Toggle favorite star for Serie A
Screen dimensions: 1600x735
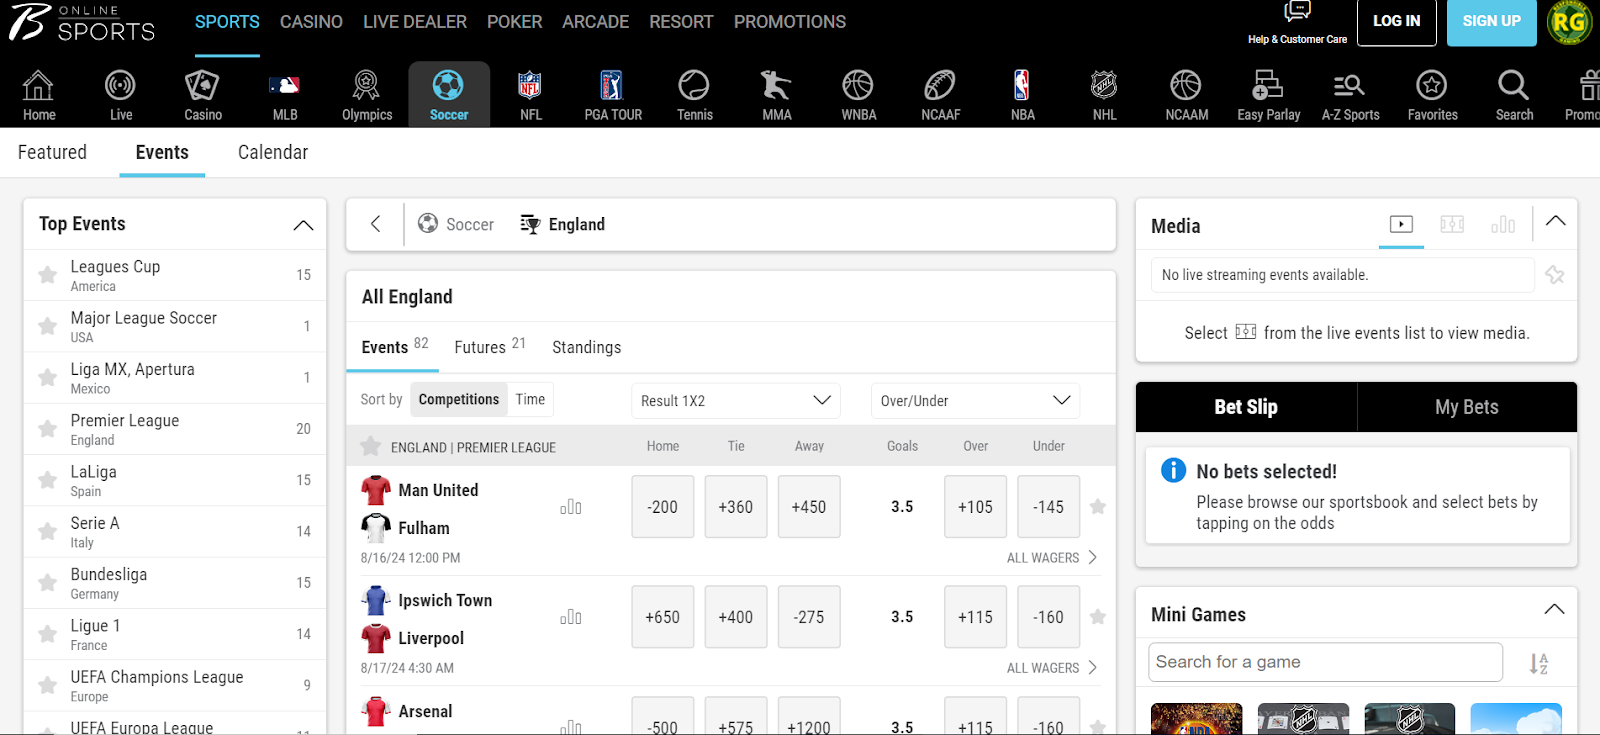(47, 531)
